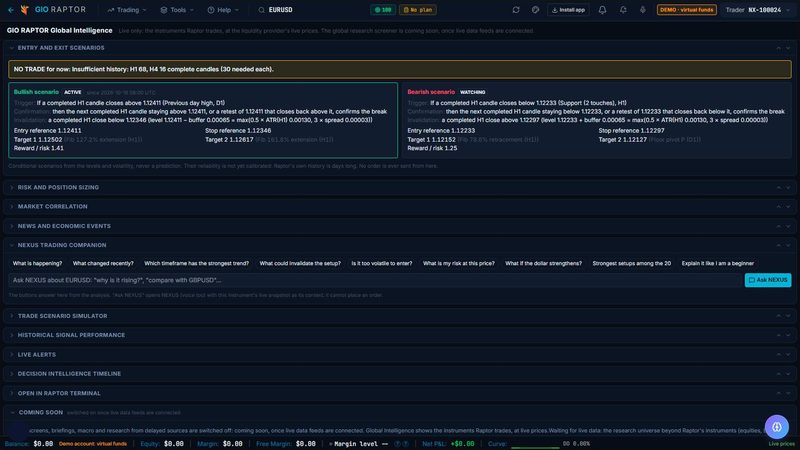This screenshot has width=800, height=450.
Task: Click the up arrow on Entry and Exit Scenarios header
Action: tap(779, 48)
